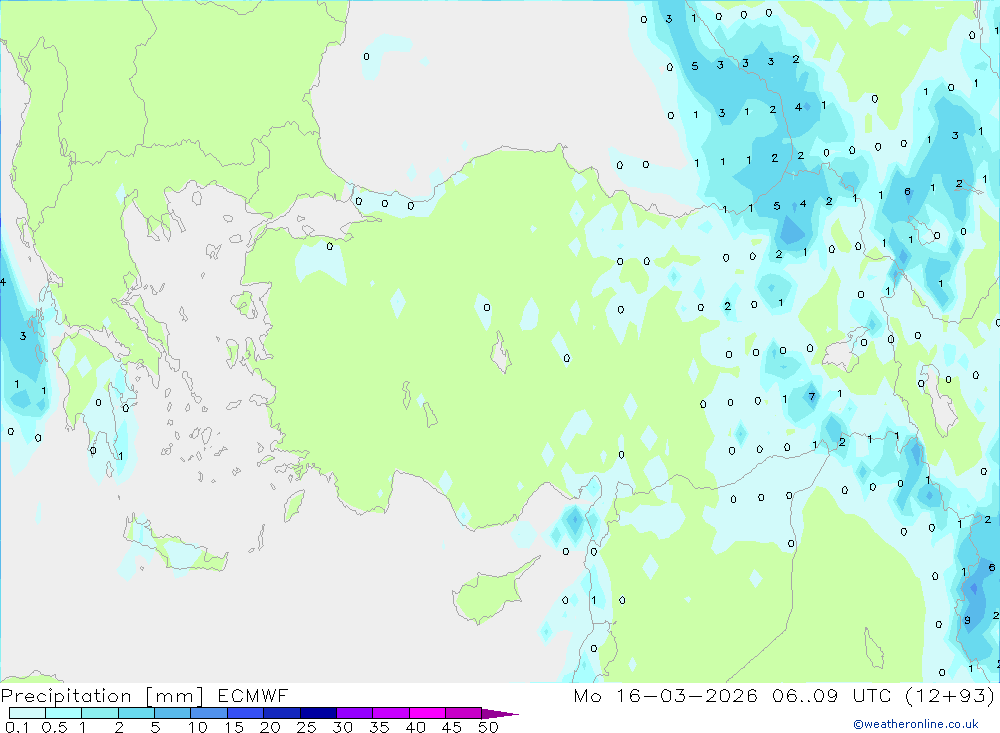Viewport: 1000px width, 733px height.
Task: Pick the 15–20 mm legend color swatch
Action: [x=246, y=713]
